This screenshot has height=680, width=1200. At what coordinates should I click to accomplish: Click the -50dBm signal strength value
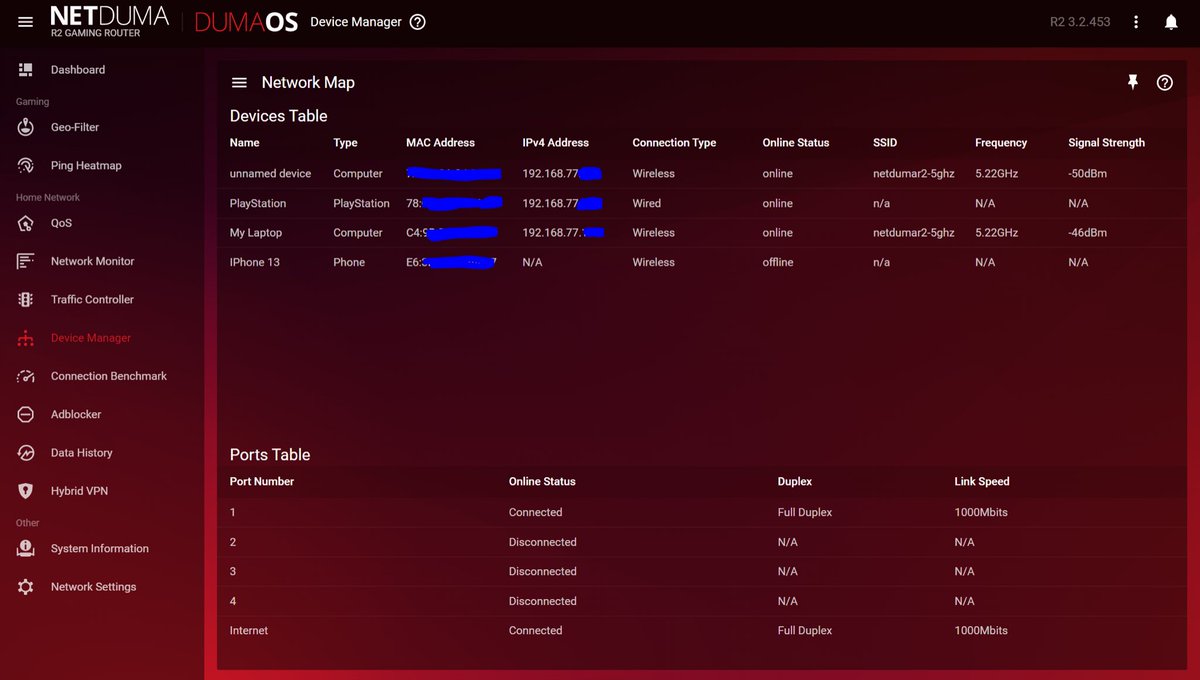click(1088, 173)
